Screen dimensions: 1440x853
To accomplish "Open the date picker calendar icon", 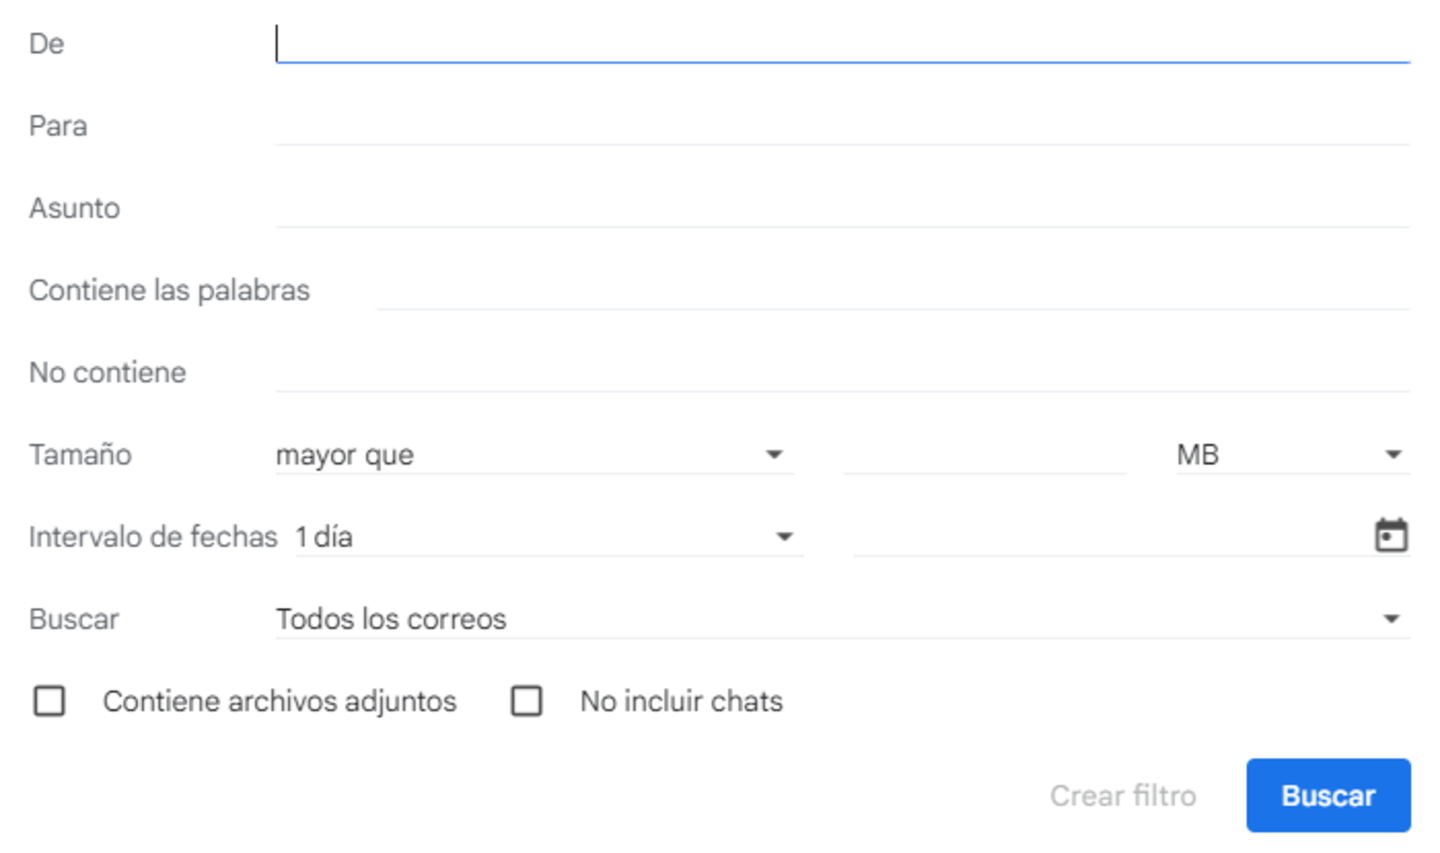I will point(1390,535).
